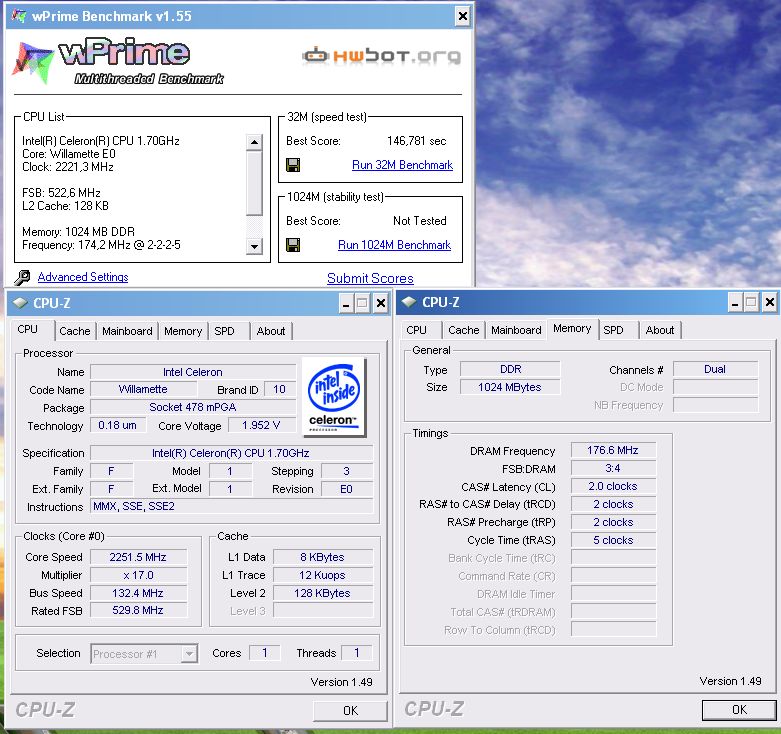
Task: Click Submit Scores link
Action: (370, 278)
